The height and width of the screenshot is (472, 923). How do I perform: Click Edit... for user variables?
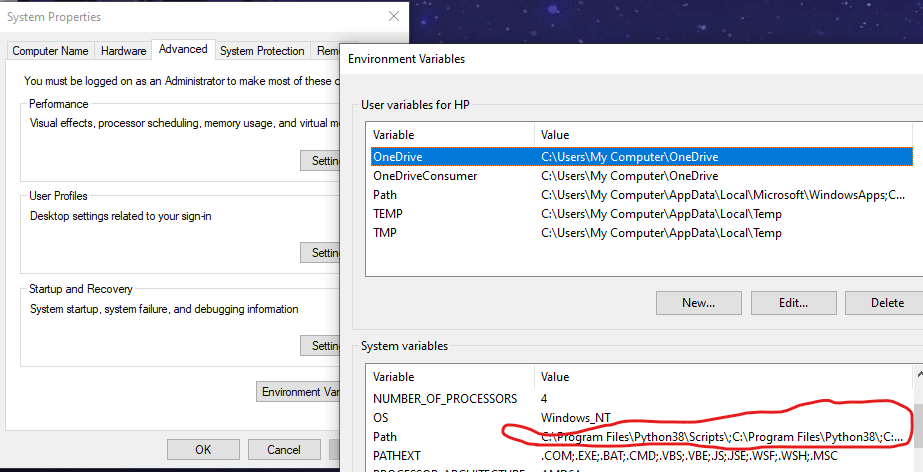793,303
